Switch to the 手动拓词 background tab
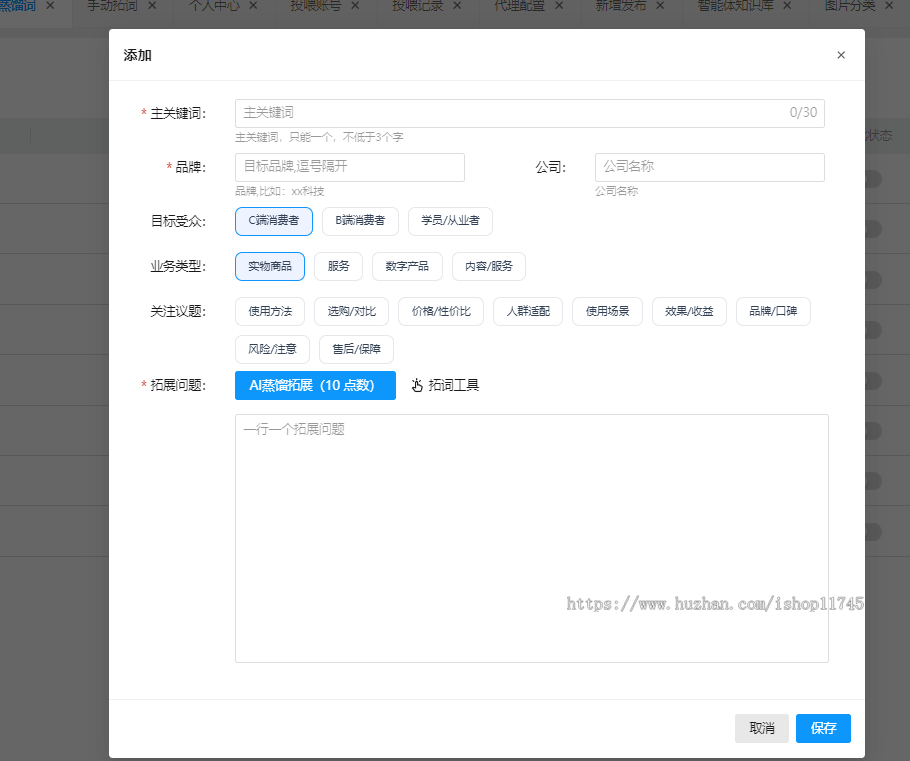Screen dimensions: 910x761 click(112, 6)
